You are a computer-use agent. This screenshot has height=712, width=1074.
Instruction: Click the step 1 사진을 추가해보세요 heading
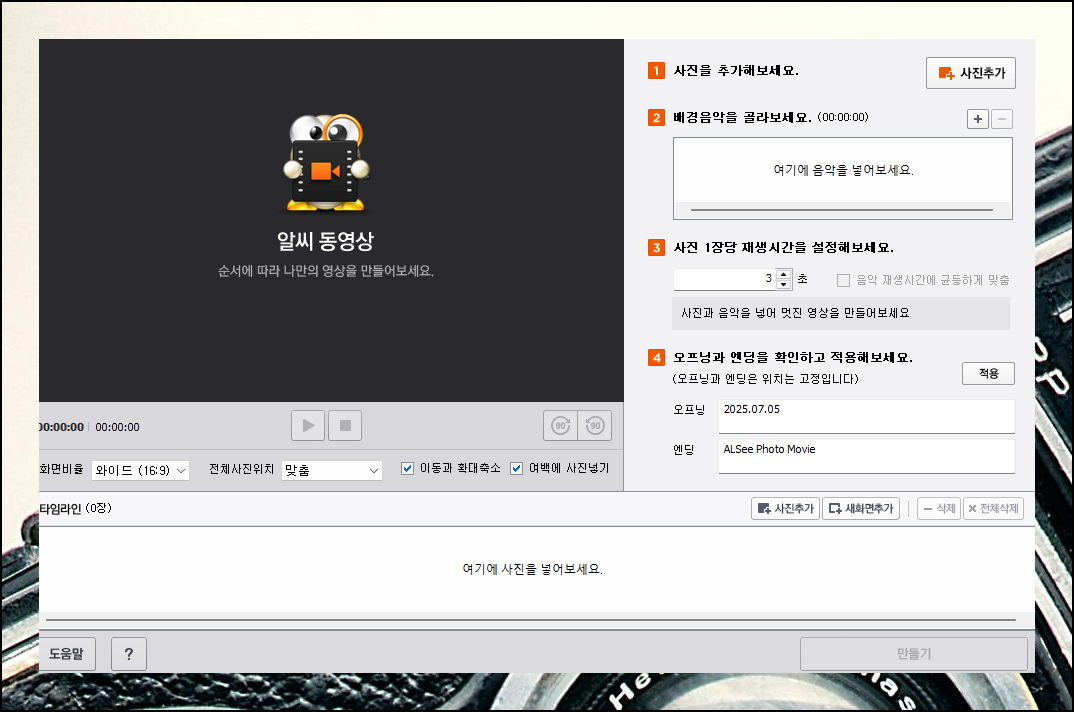pyautogui.click(x=736, y=71)
